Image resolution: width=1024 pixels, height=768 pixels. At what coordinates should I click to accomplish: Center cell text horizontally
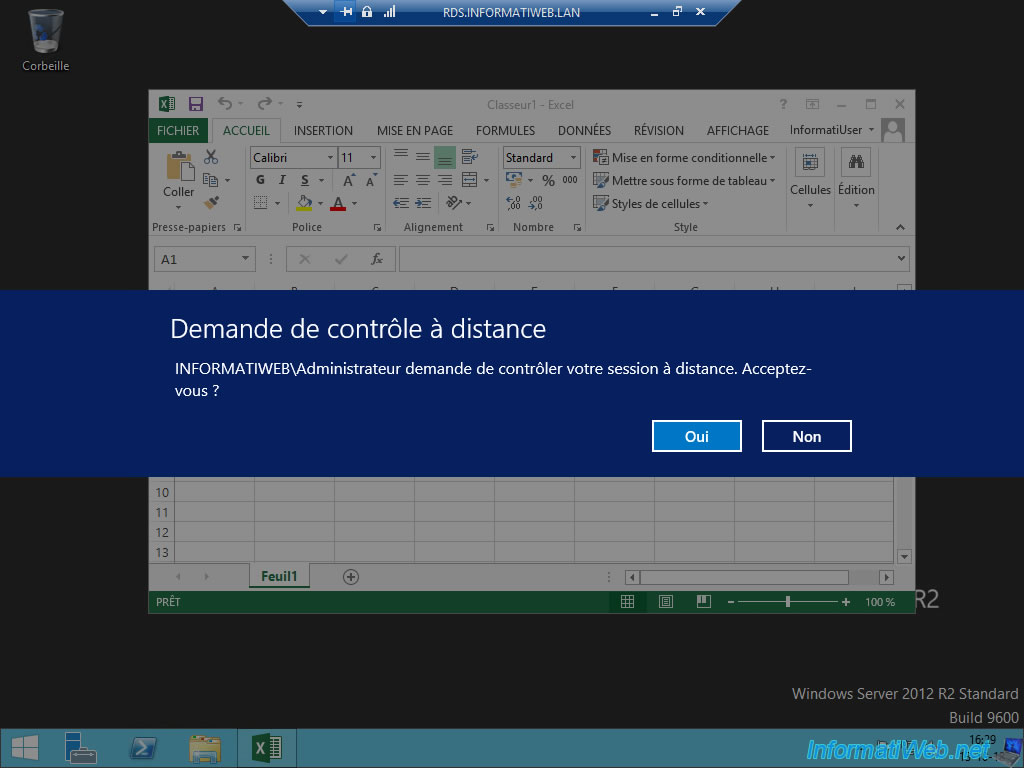tap(423, 180)
